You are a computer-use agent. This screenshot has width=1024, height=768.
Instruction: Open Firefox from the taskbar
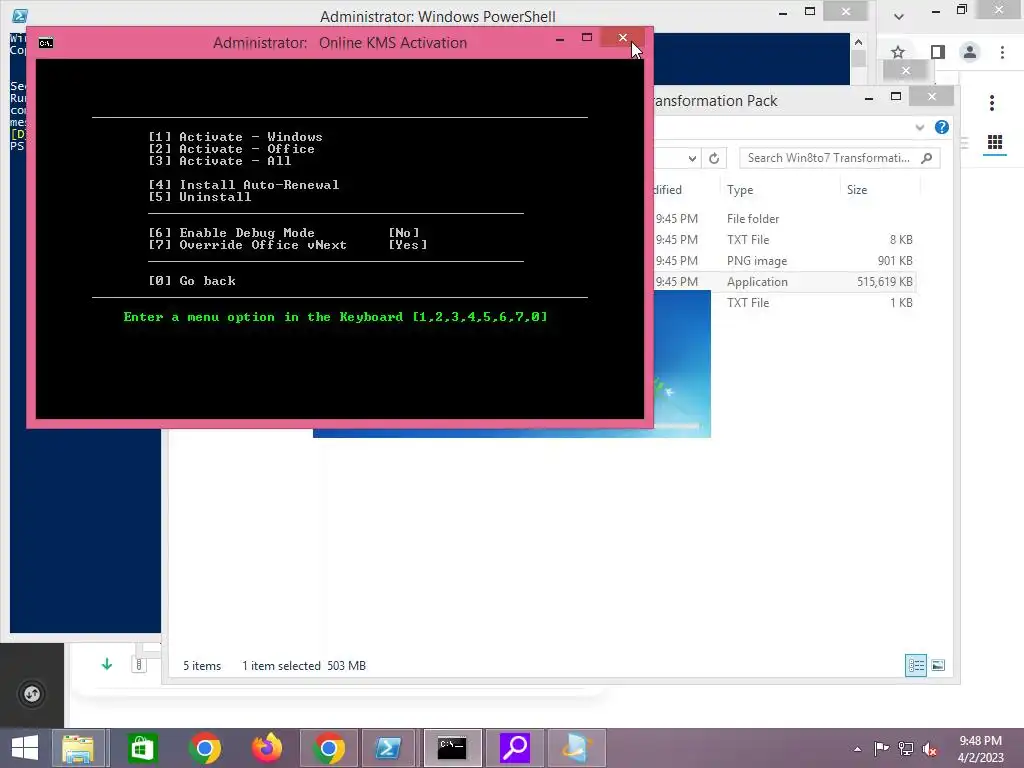tap(267, 748)
